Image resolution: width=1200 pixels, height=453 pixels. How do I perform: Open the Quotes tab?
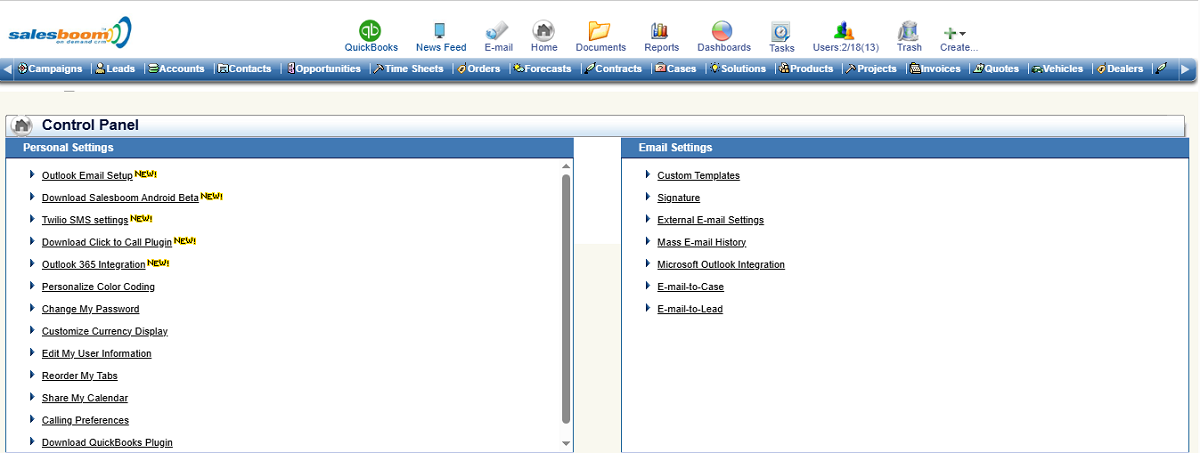[x=996, y=69]
